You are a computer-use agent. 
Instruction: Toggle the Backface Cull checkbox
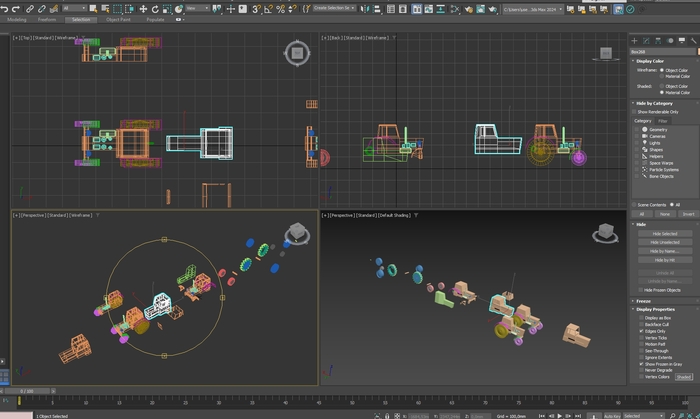coord(641,324)
